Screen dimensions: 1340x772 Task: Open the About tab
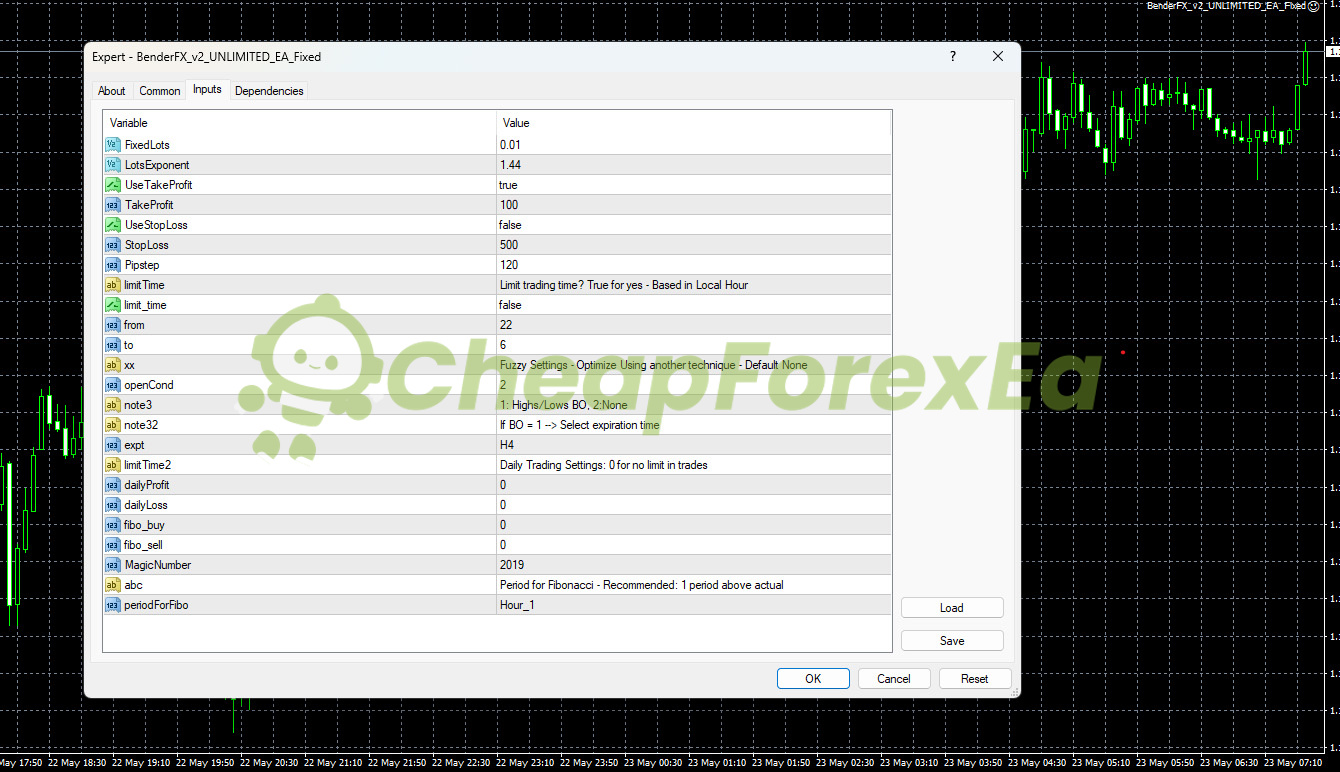pyautogui.click(x=112, y=91)
